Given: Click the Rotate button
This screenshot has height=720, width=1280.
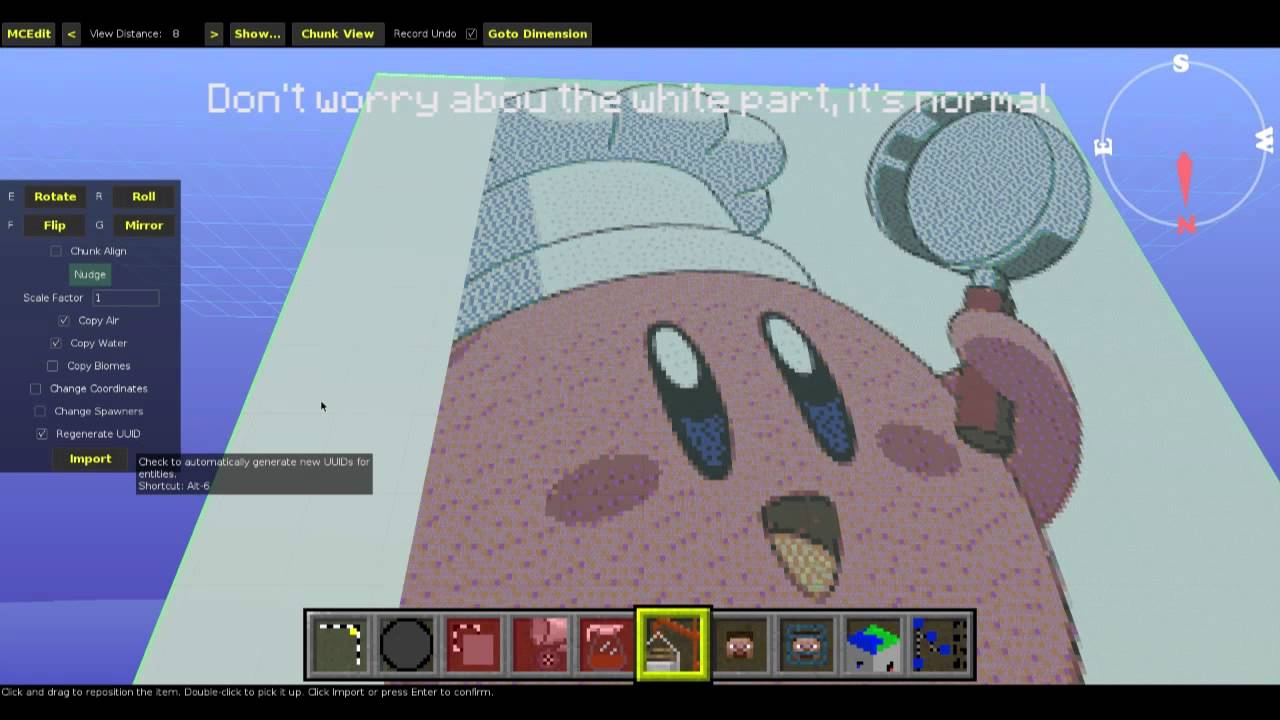Looking at the screenshot, I should click(55, 197).
